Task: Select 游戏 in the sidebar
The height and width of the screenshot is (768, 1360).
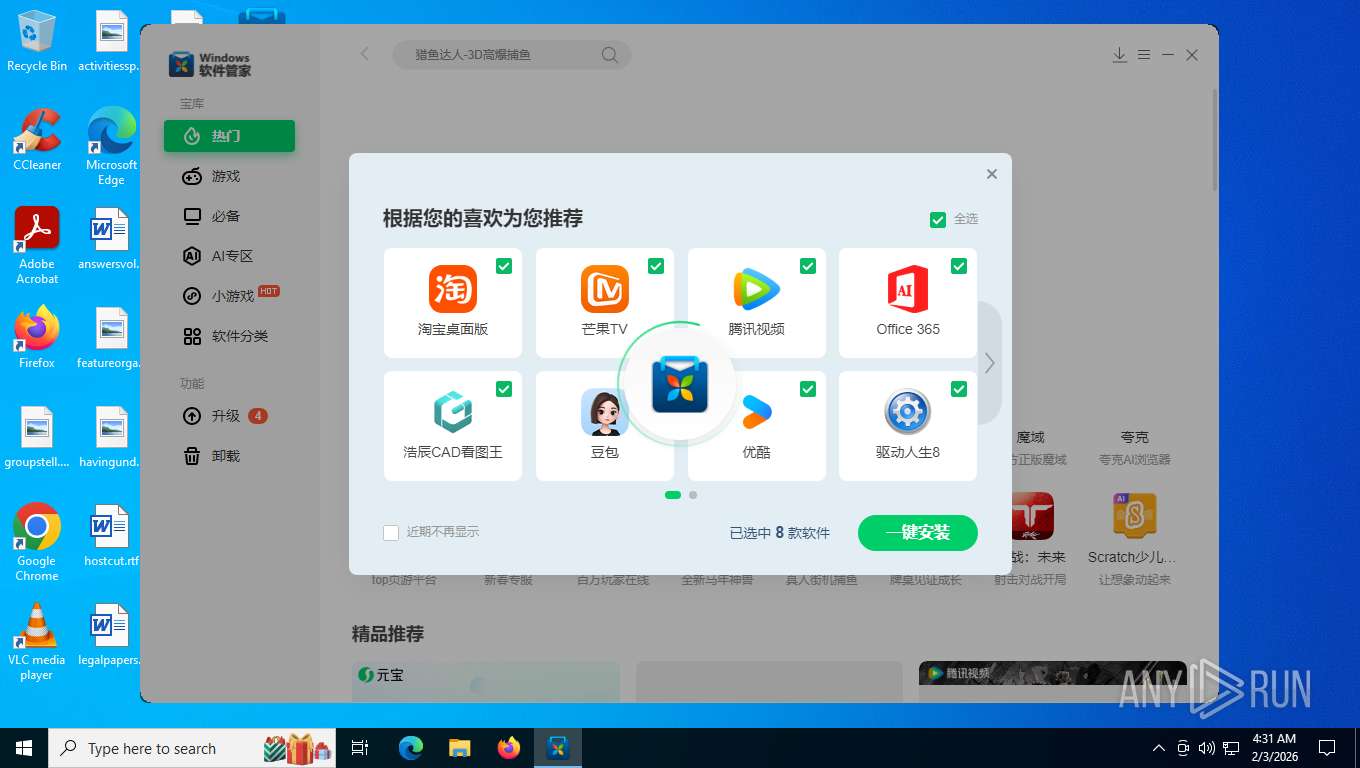Action: pyautogui.click(x=229, y=176)
